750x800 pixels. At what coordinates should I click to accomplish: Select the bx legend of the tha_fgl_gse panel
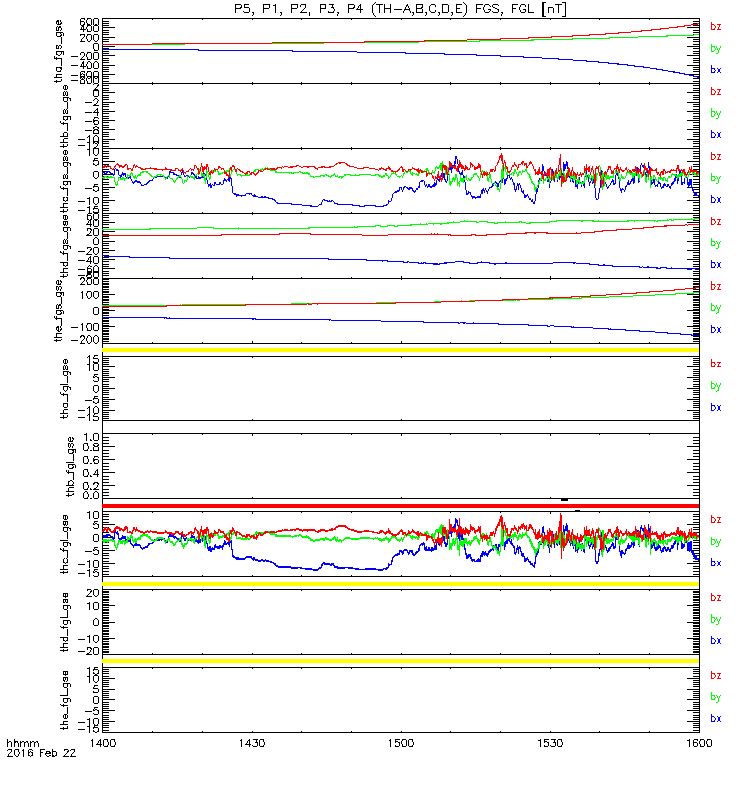click(716, 408)
